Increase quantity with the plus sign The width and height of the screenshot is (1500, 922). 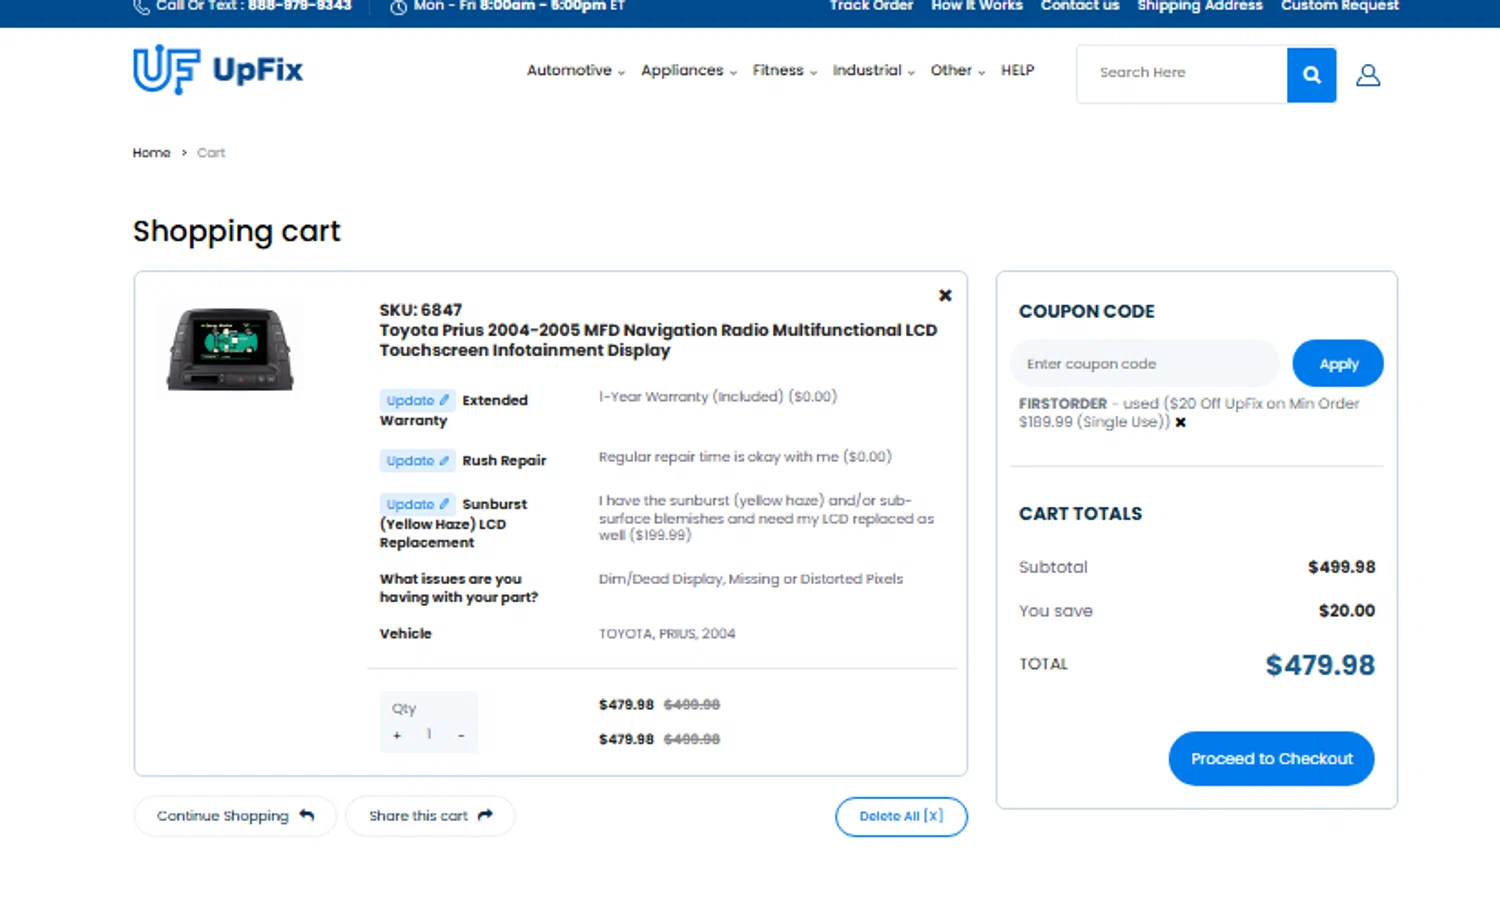pyautogui.click(x=397, y=735)
